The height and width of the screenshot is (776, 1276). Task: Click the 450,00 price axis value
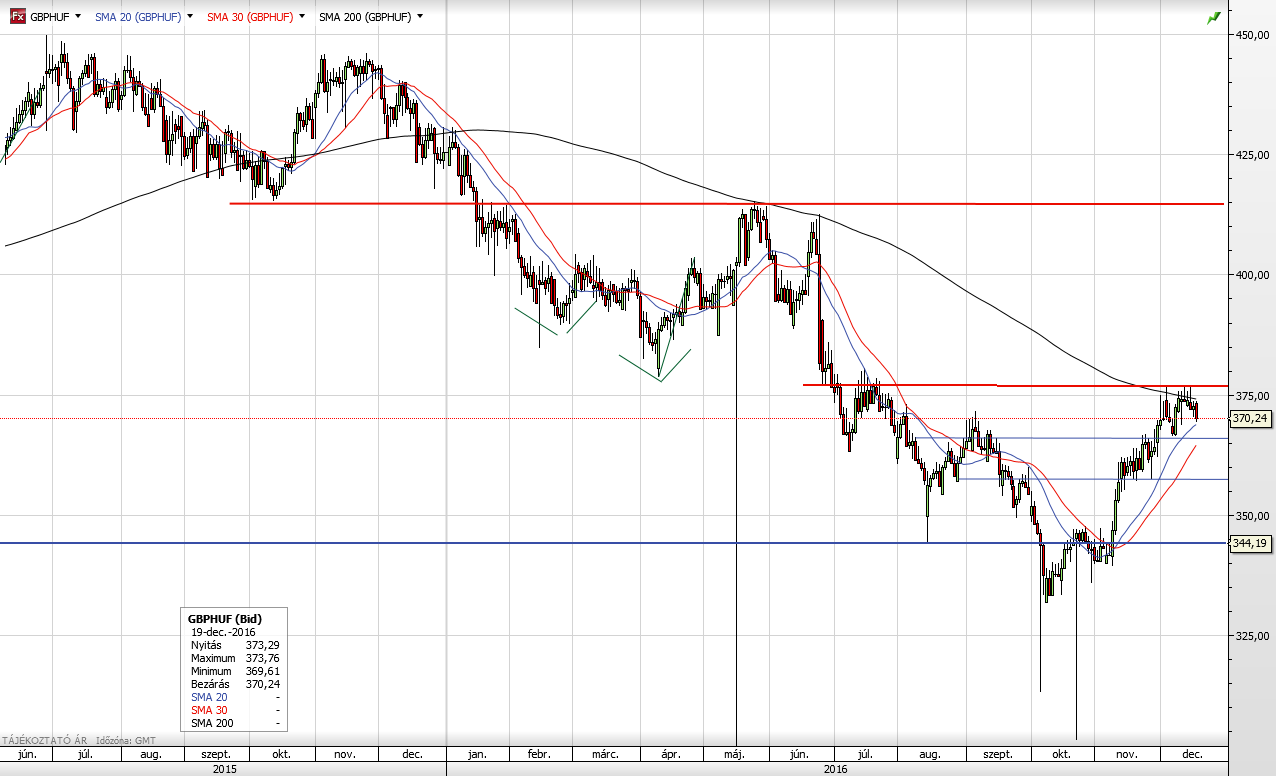1254,35
